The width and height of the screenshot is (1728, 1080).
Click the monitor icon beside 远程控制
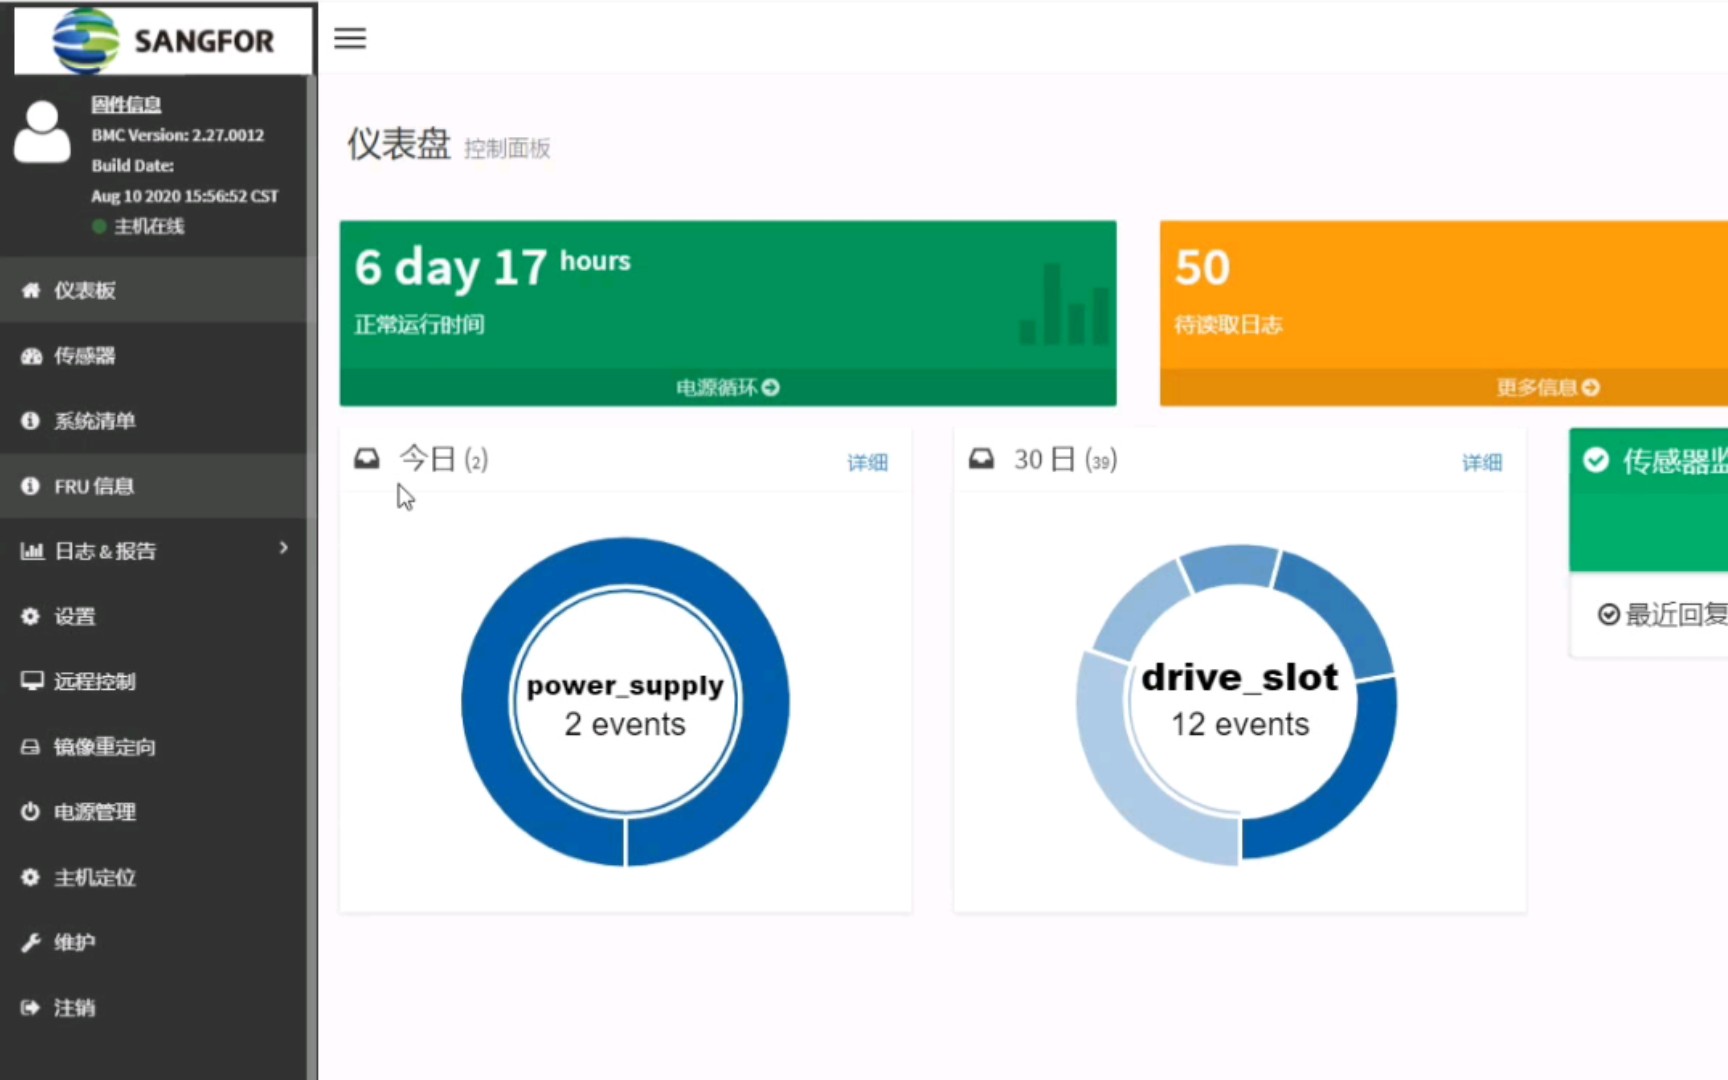[x=32, y=681]
